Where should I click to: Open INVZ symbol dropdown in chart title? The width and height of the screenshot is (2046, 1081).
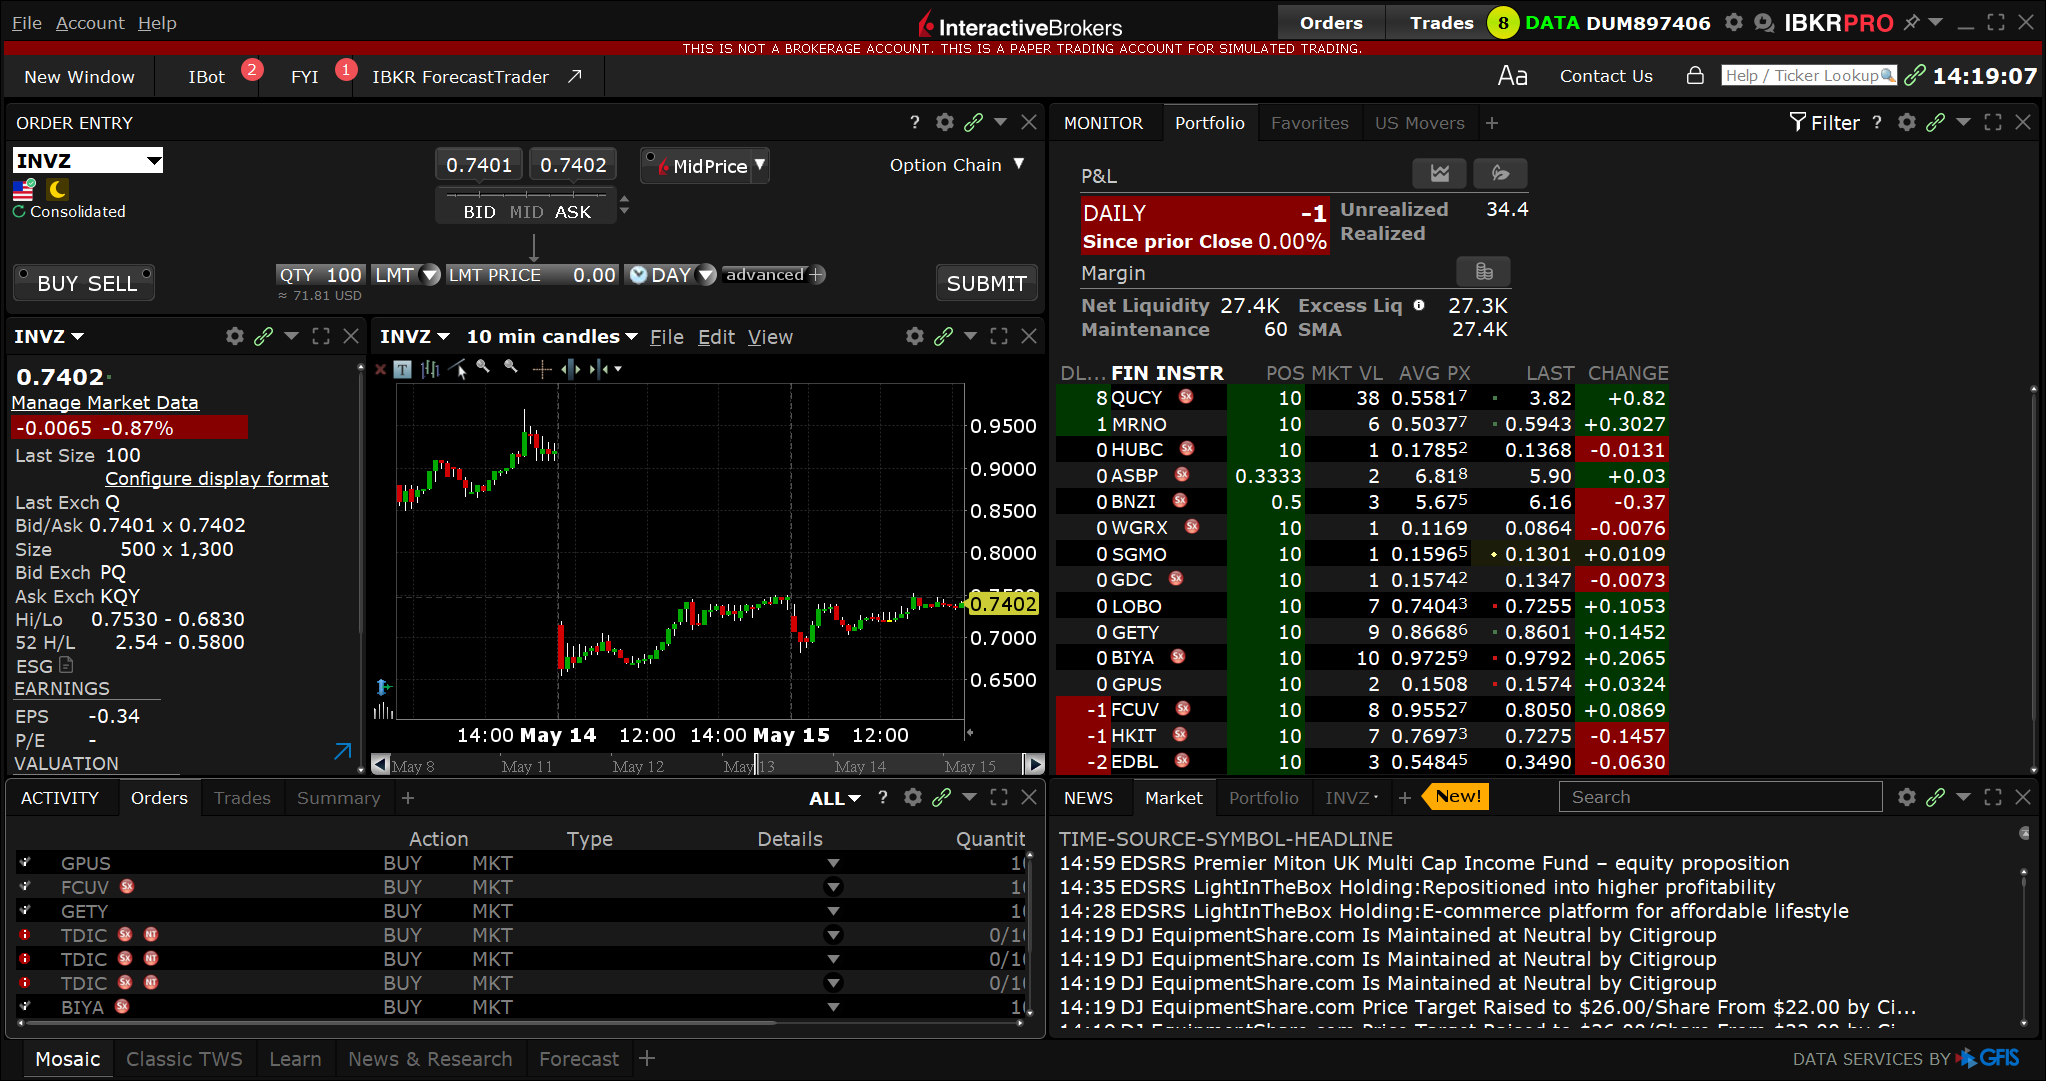click(x=415, y=337)
